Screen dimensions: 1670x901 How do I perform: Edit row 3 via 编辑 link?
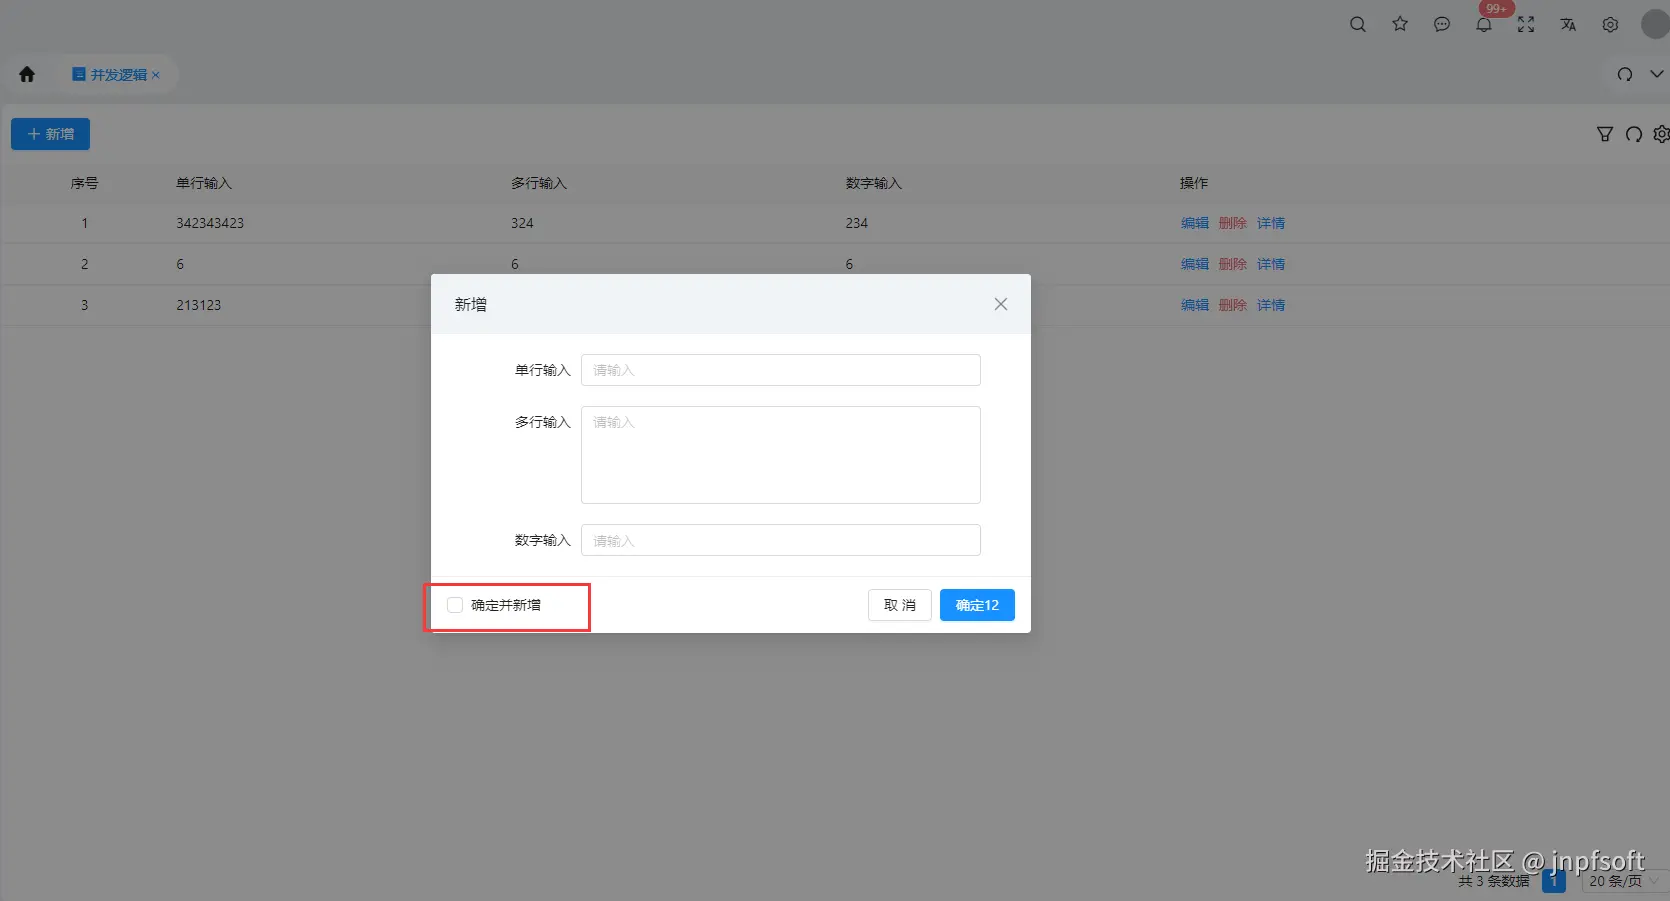1195,305
